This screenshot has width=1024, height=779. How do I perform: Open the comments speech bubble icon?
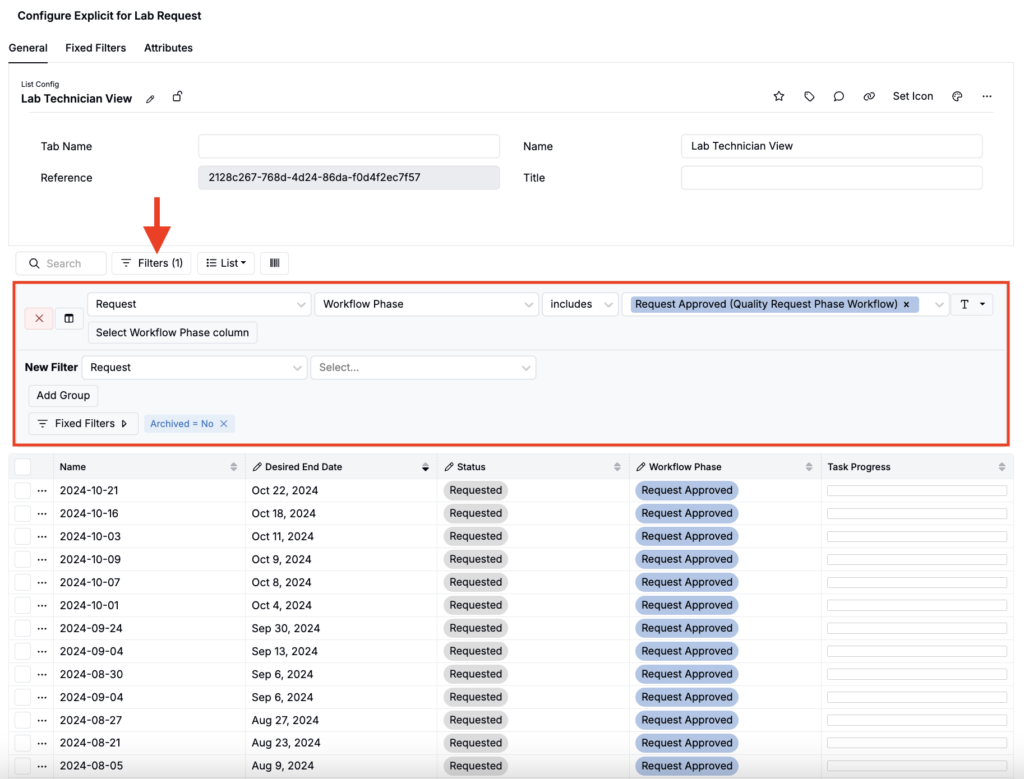pyautogui.click(x=839, y=96)
